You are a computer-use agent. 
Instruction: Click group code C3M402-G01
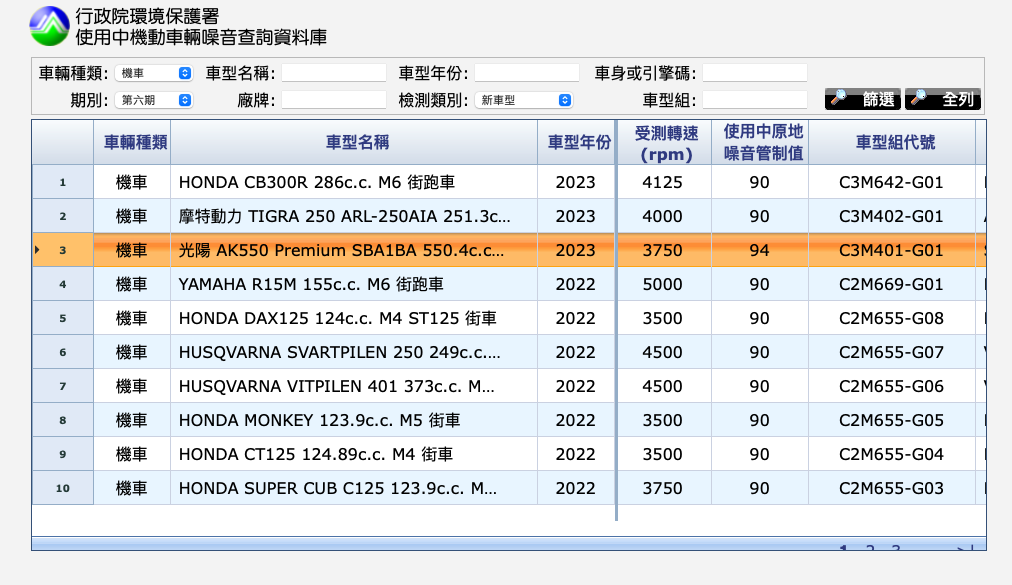[x=891, y=216]
